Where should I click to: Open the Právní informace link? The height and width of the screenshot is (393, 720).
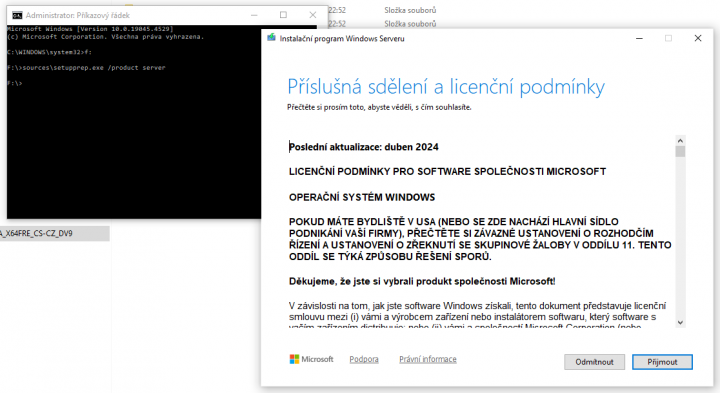pyautogui.click(x=428, y=359)
